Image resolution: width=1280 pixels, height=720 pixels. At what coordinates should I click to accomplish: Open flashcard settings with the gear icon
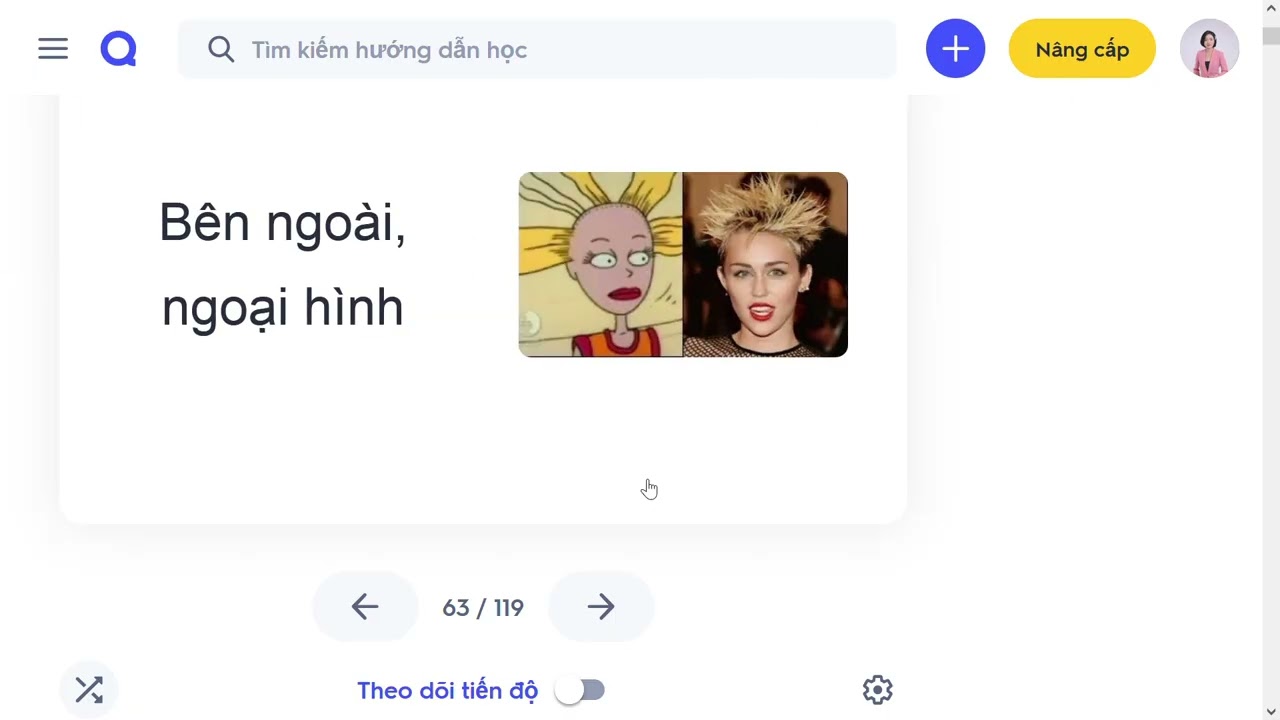[x=877, y=690]
